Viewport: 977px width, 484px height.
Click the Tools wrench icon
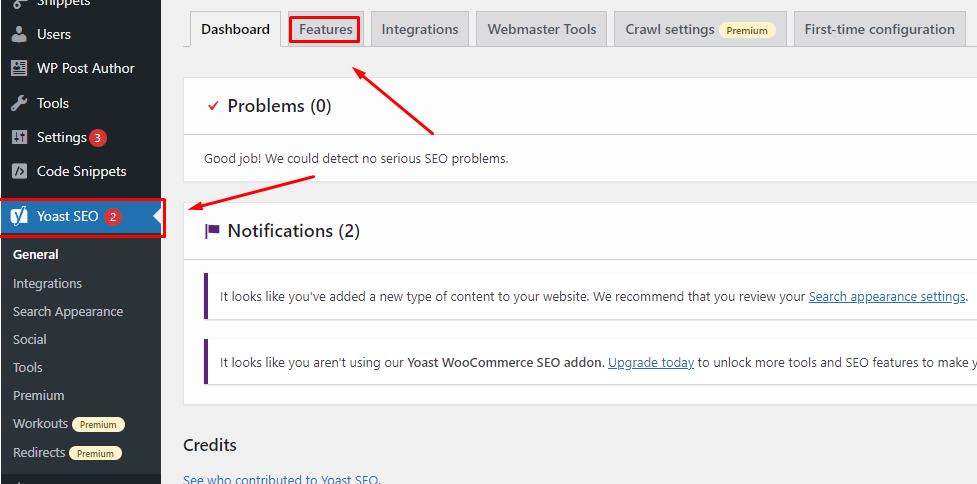[19, 103]
